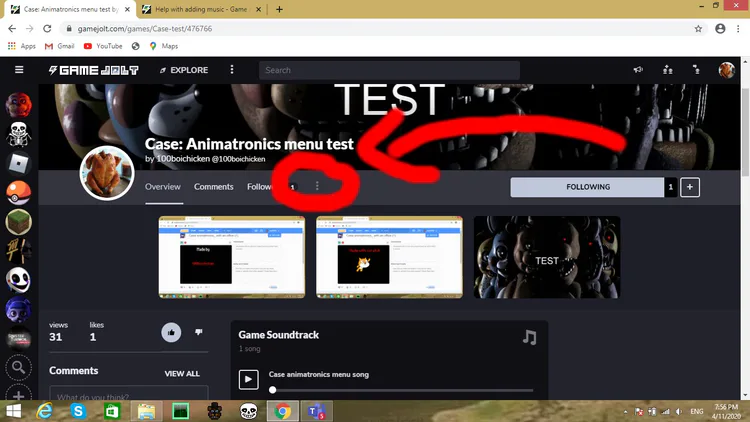Open the Chrome profile icon
This screenshot has height=422, width=750.
[720, 29]
